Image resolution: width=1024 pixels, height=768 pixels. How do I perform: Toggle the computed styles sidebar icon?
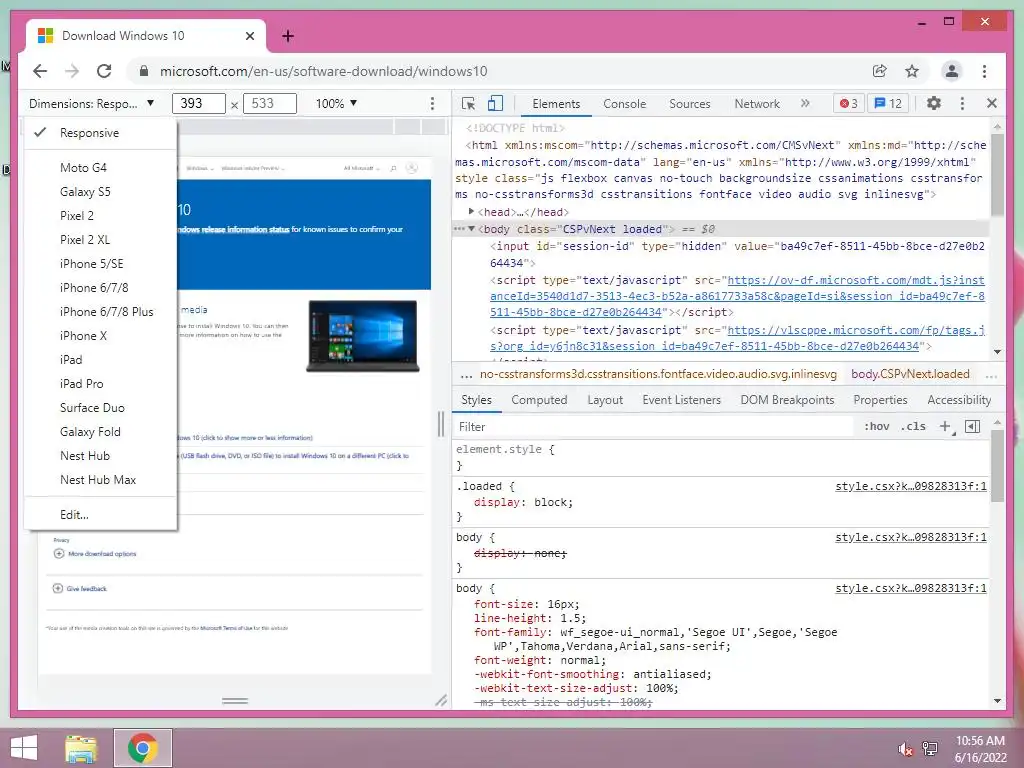coord(972,426)
